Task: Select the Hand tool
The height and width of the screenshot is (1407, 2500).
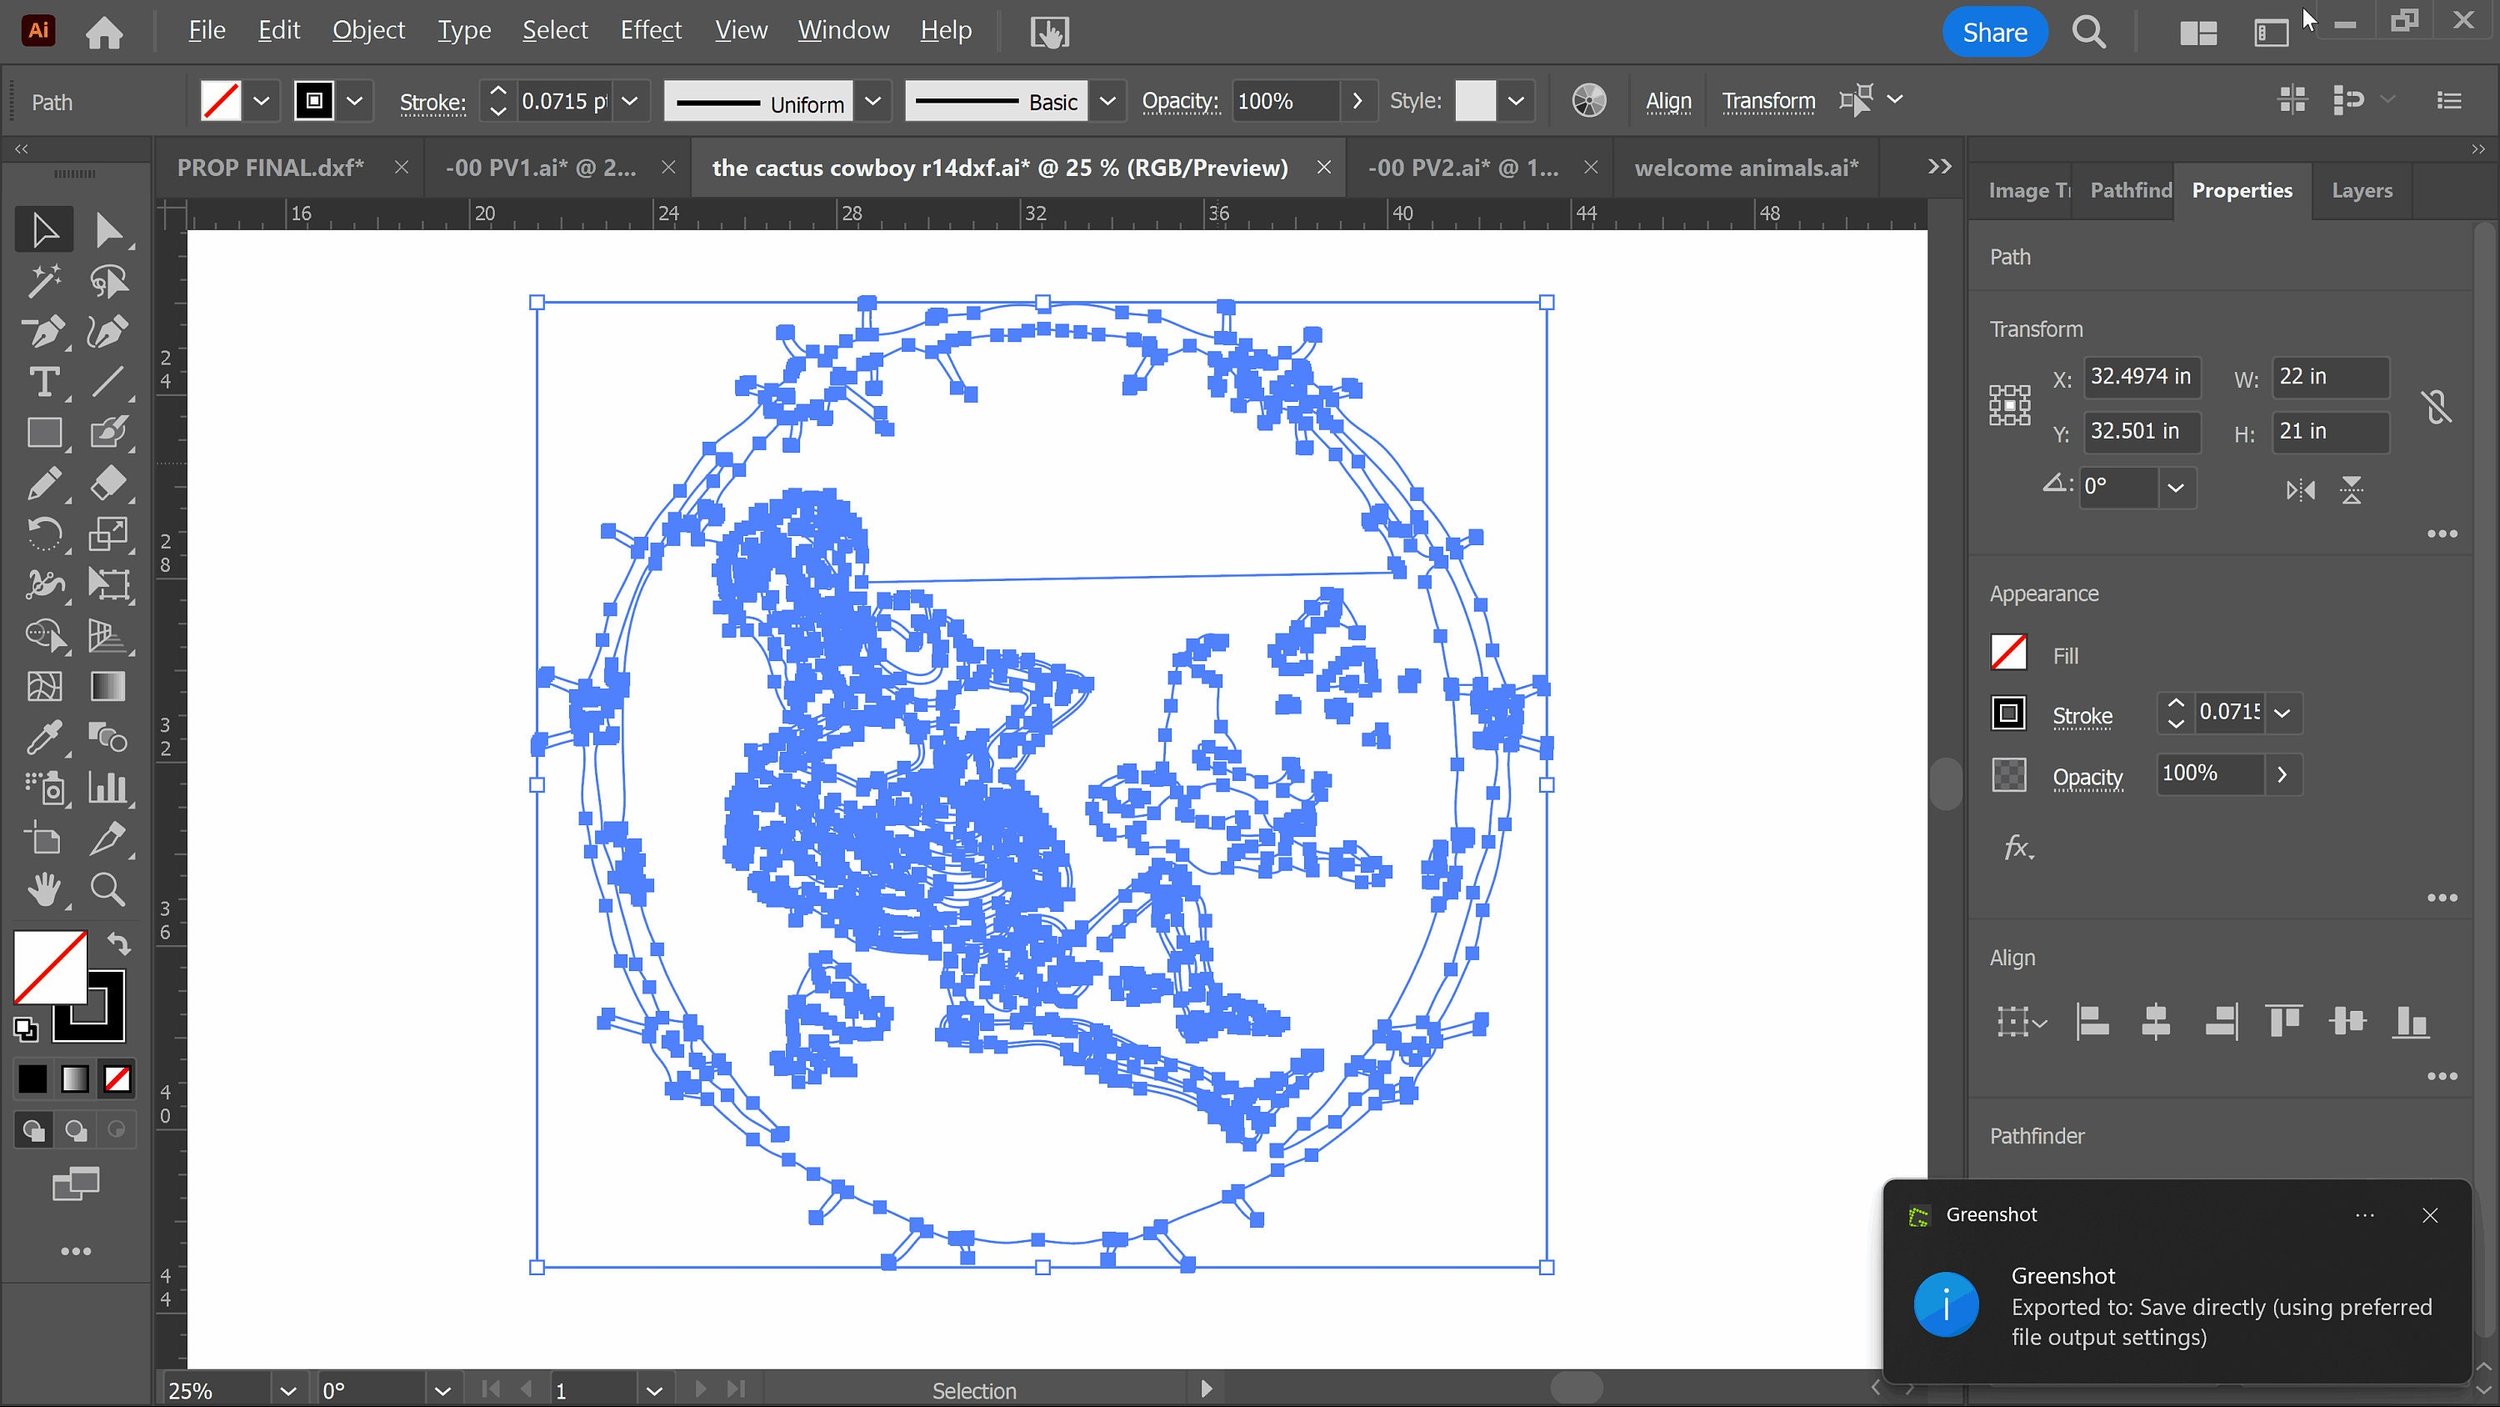Action: [x=44, y=889]
